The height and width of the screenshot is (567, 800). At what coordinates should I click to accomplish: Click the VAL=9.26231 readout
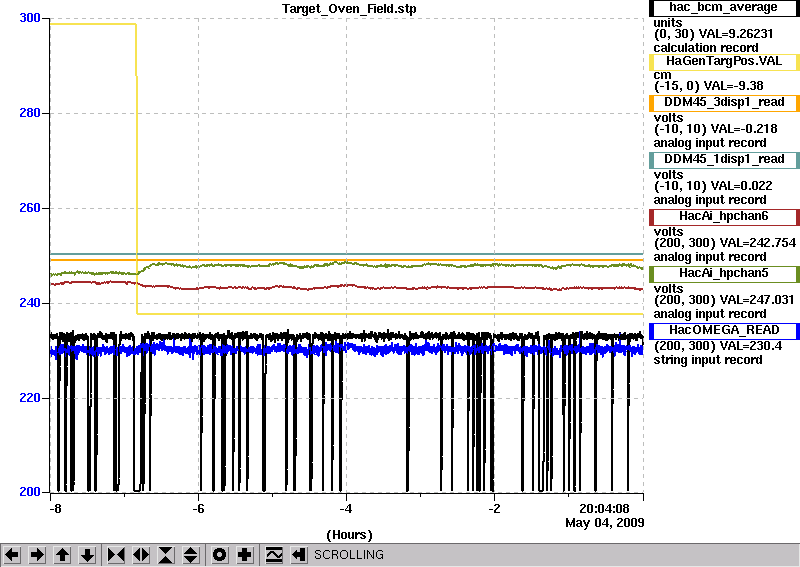click(736, 34)
